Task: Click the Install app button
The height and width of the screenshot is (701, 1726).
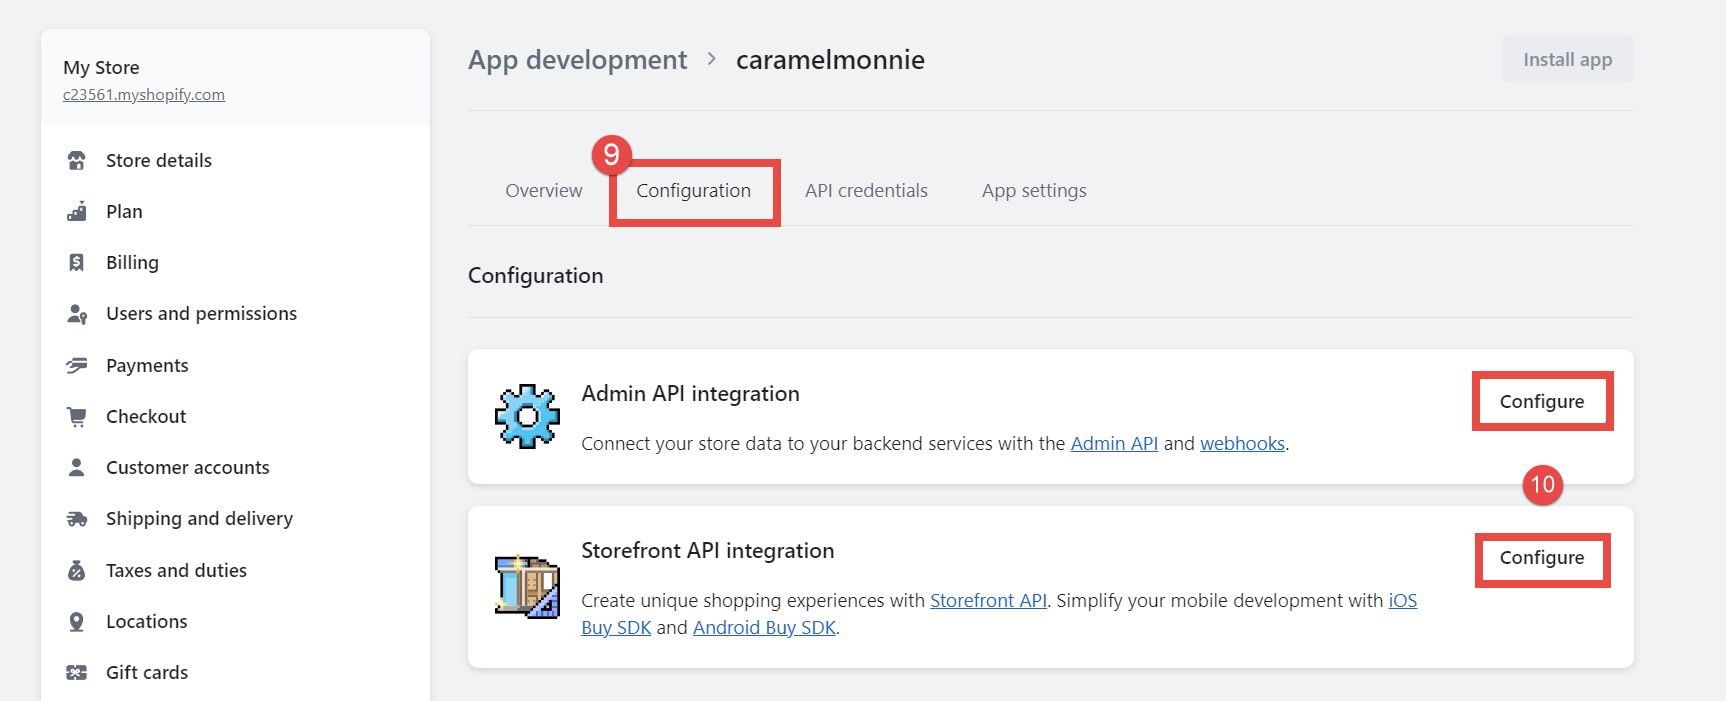Action: pos(1567,59)
